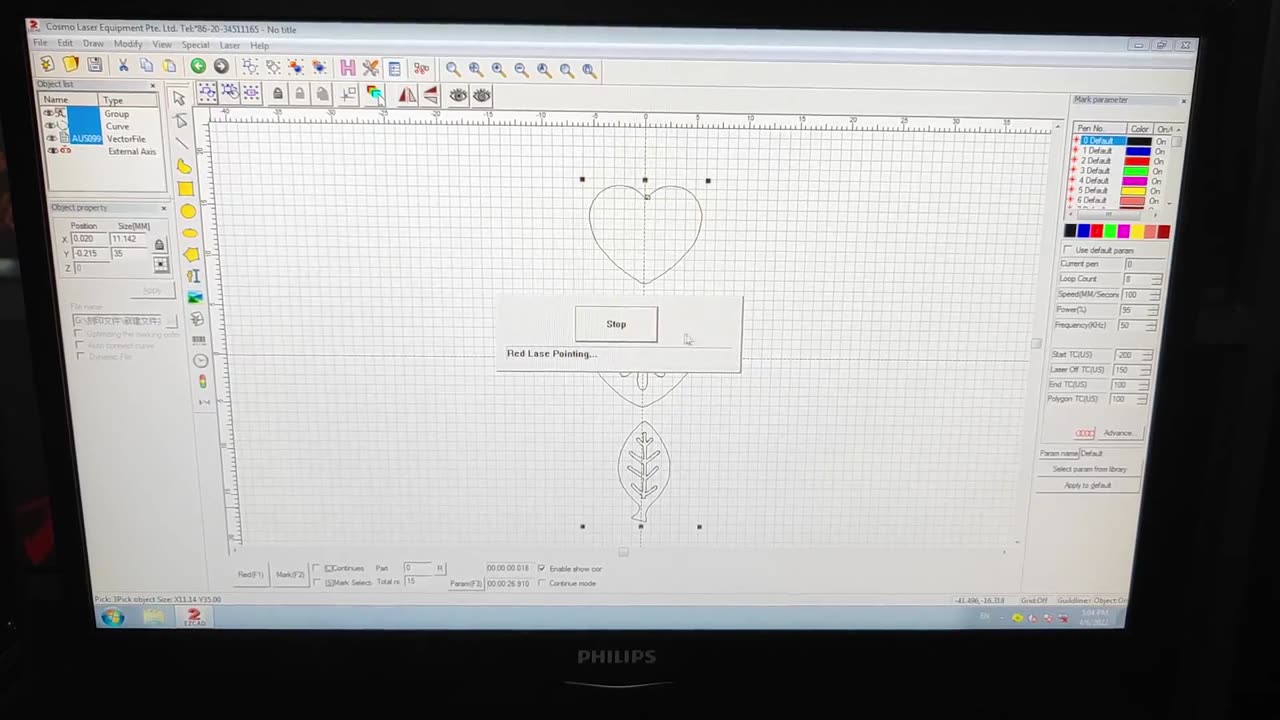Toggle Enable show contour checkbox

(x=541, y=568)
